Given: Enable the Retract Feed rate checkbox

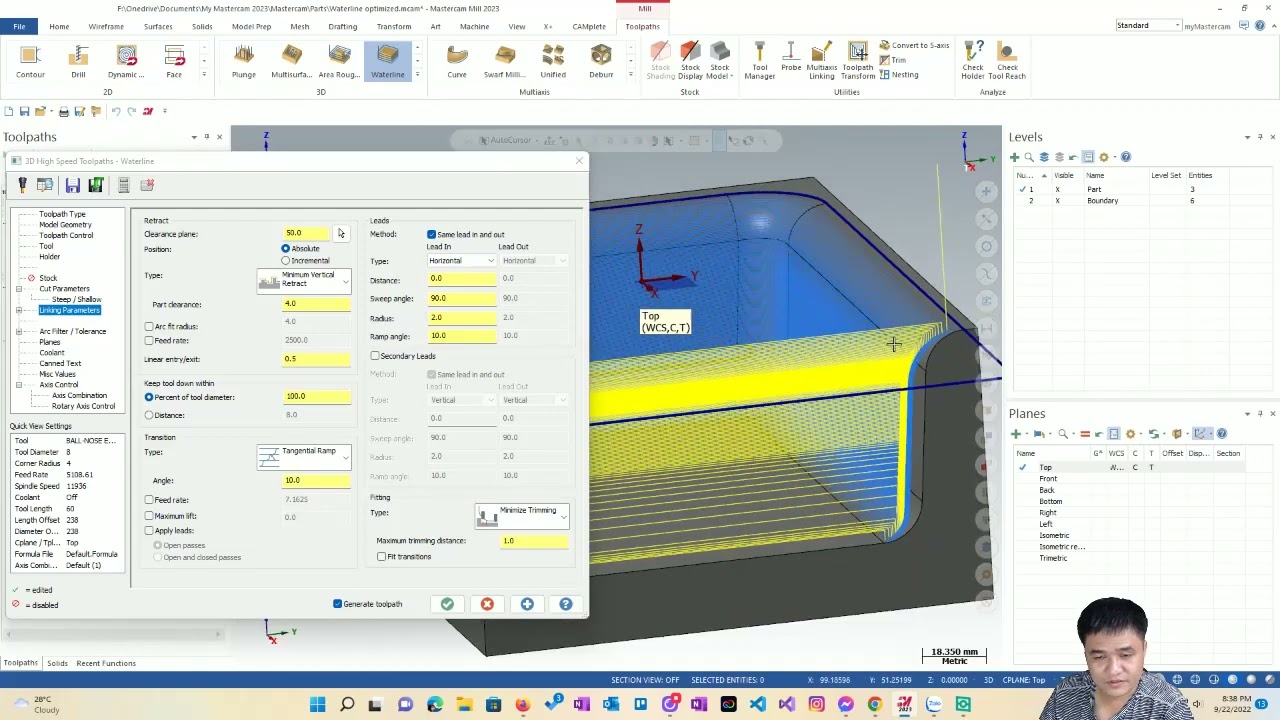Looking at the screenshot, I should (149, 340).
